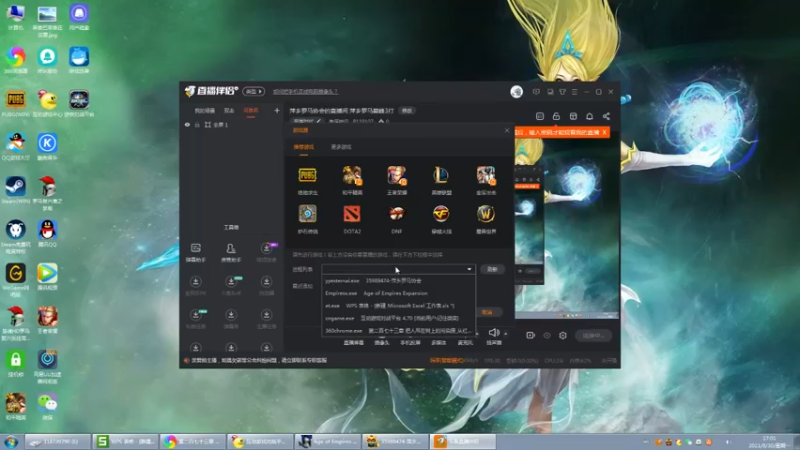The width and height of the screenshot is (800, 450).
Task: Open the Age of Empires taskbar item
Action: click(329, 441)
